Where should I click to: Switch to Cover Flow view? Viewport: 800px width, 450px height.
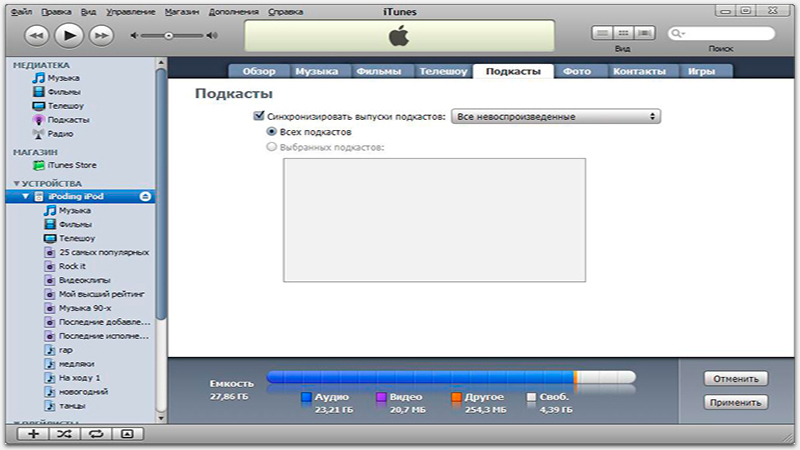pos(644,33)
